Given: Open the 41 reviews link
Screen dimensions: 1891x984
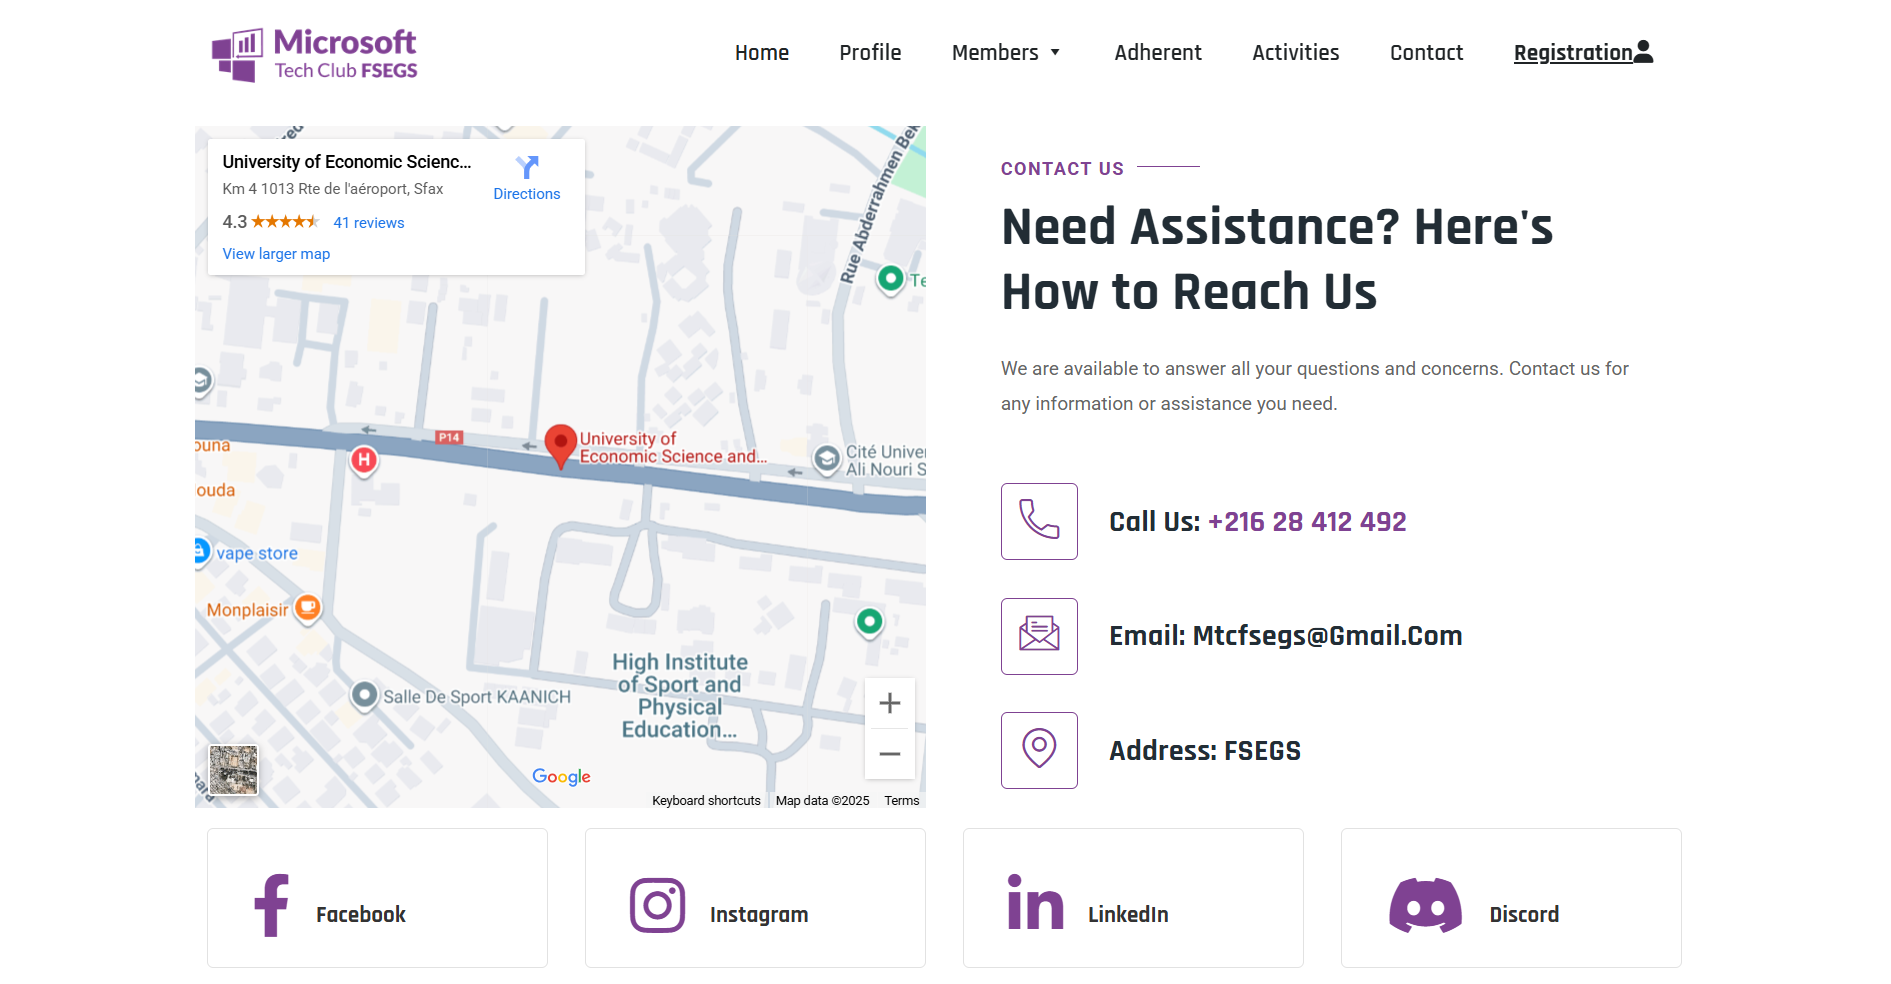Looking at the screenshot, I should [x=369, y=223].
